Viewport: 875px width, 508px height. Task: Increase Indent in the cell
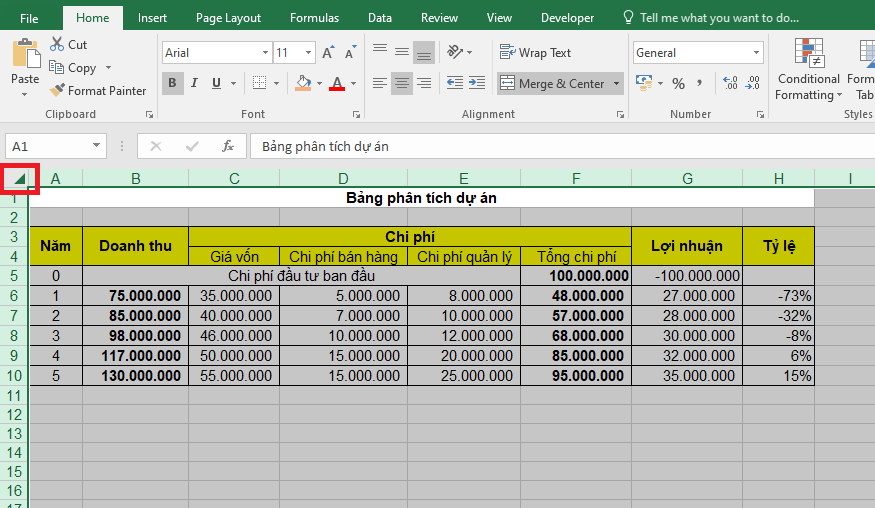(x=477, y=83)
